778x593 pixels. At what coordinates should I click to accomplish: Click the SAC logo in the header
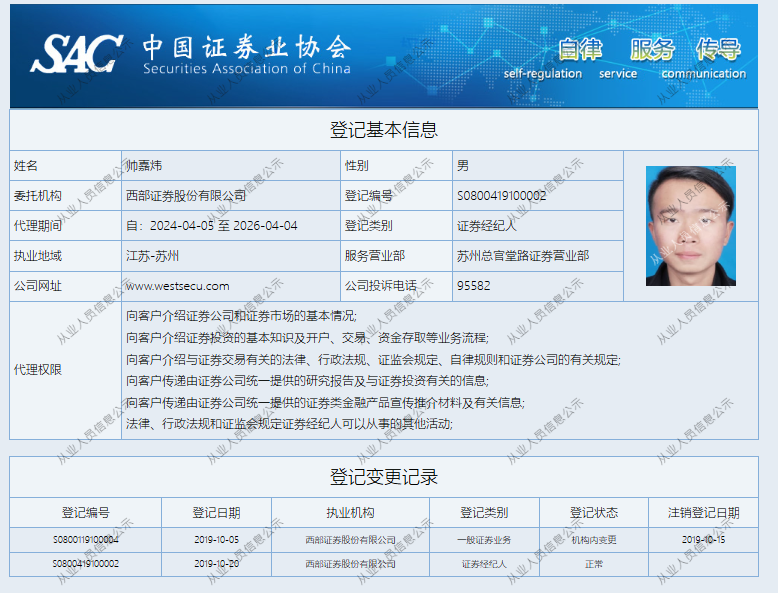[x=77, y=55]
